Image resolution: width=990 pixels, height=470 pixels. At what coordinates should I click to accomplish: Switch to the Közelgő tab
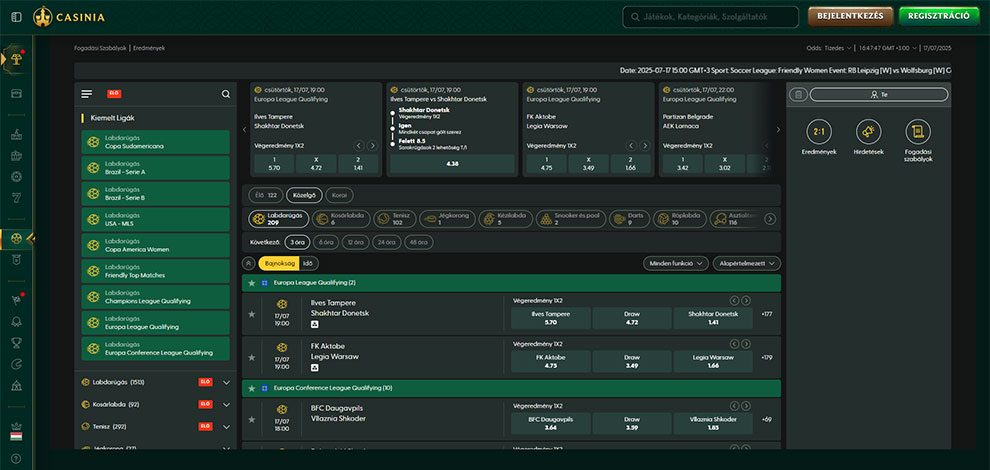[304, 195]
